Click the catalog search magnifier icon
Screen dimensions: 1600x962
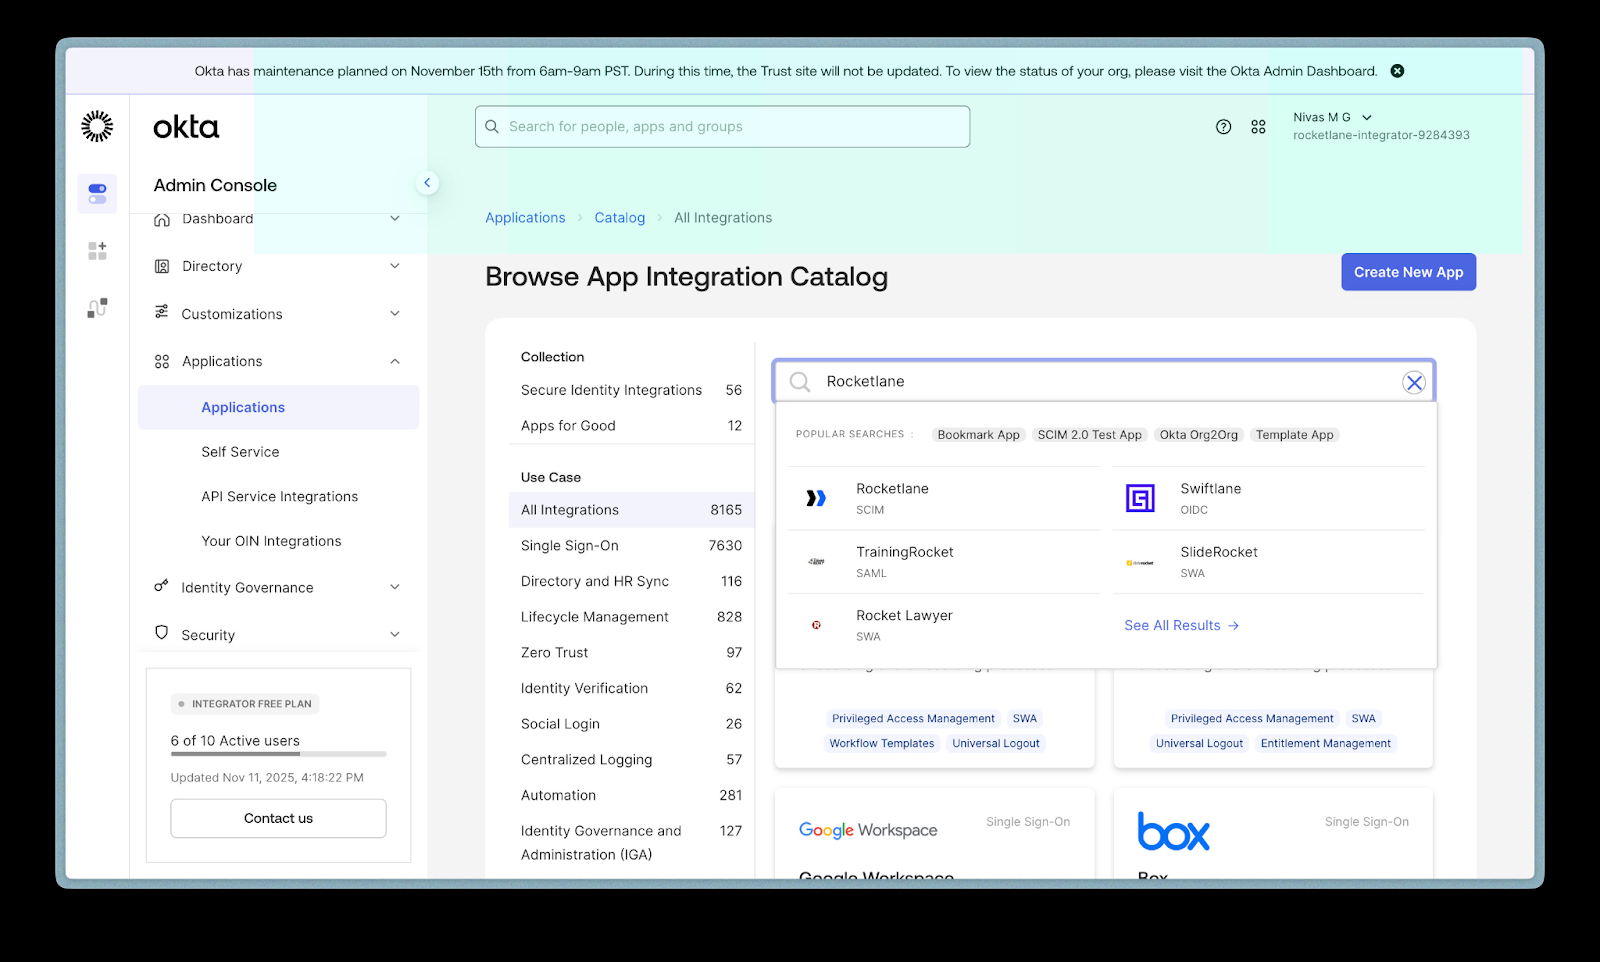point(800,382)
